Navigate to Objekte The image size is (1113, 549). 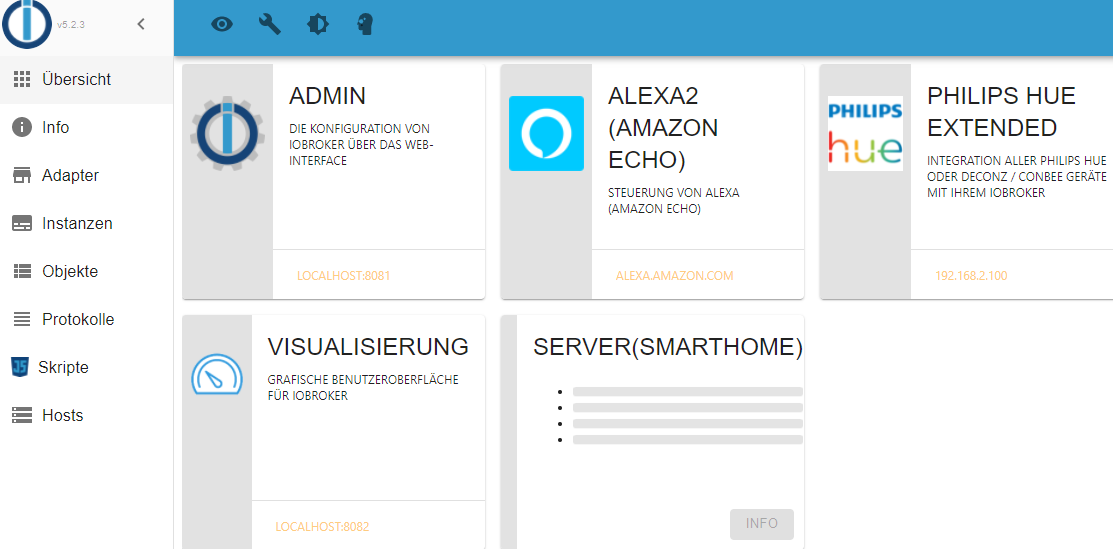pos(87,271)
